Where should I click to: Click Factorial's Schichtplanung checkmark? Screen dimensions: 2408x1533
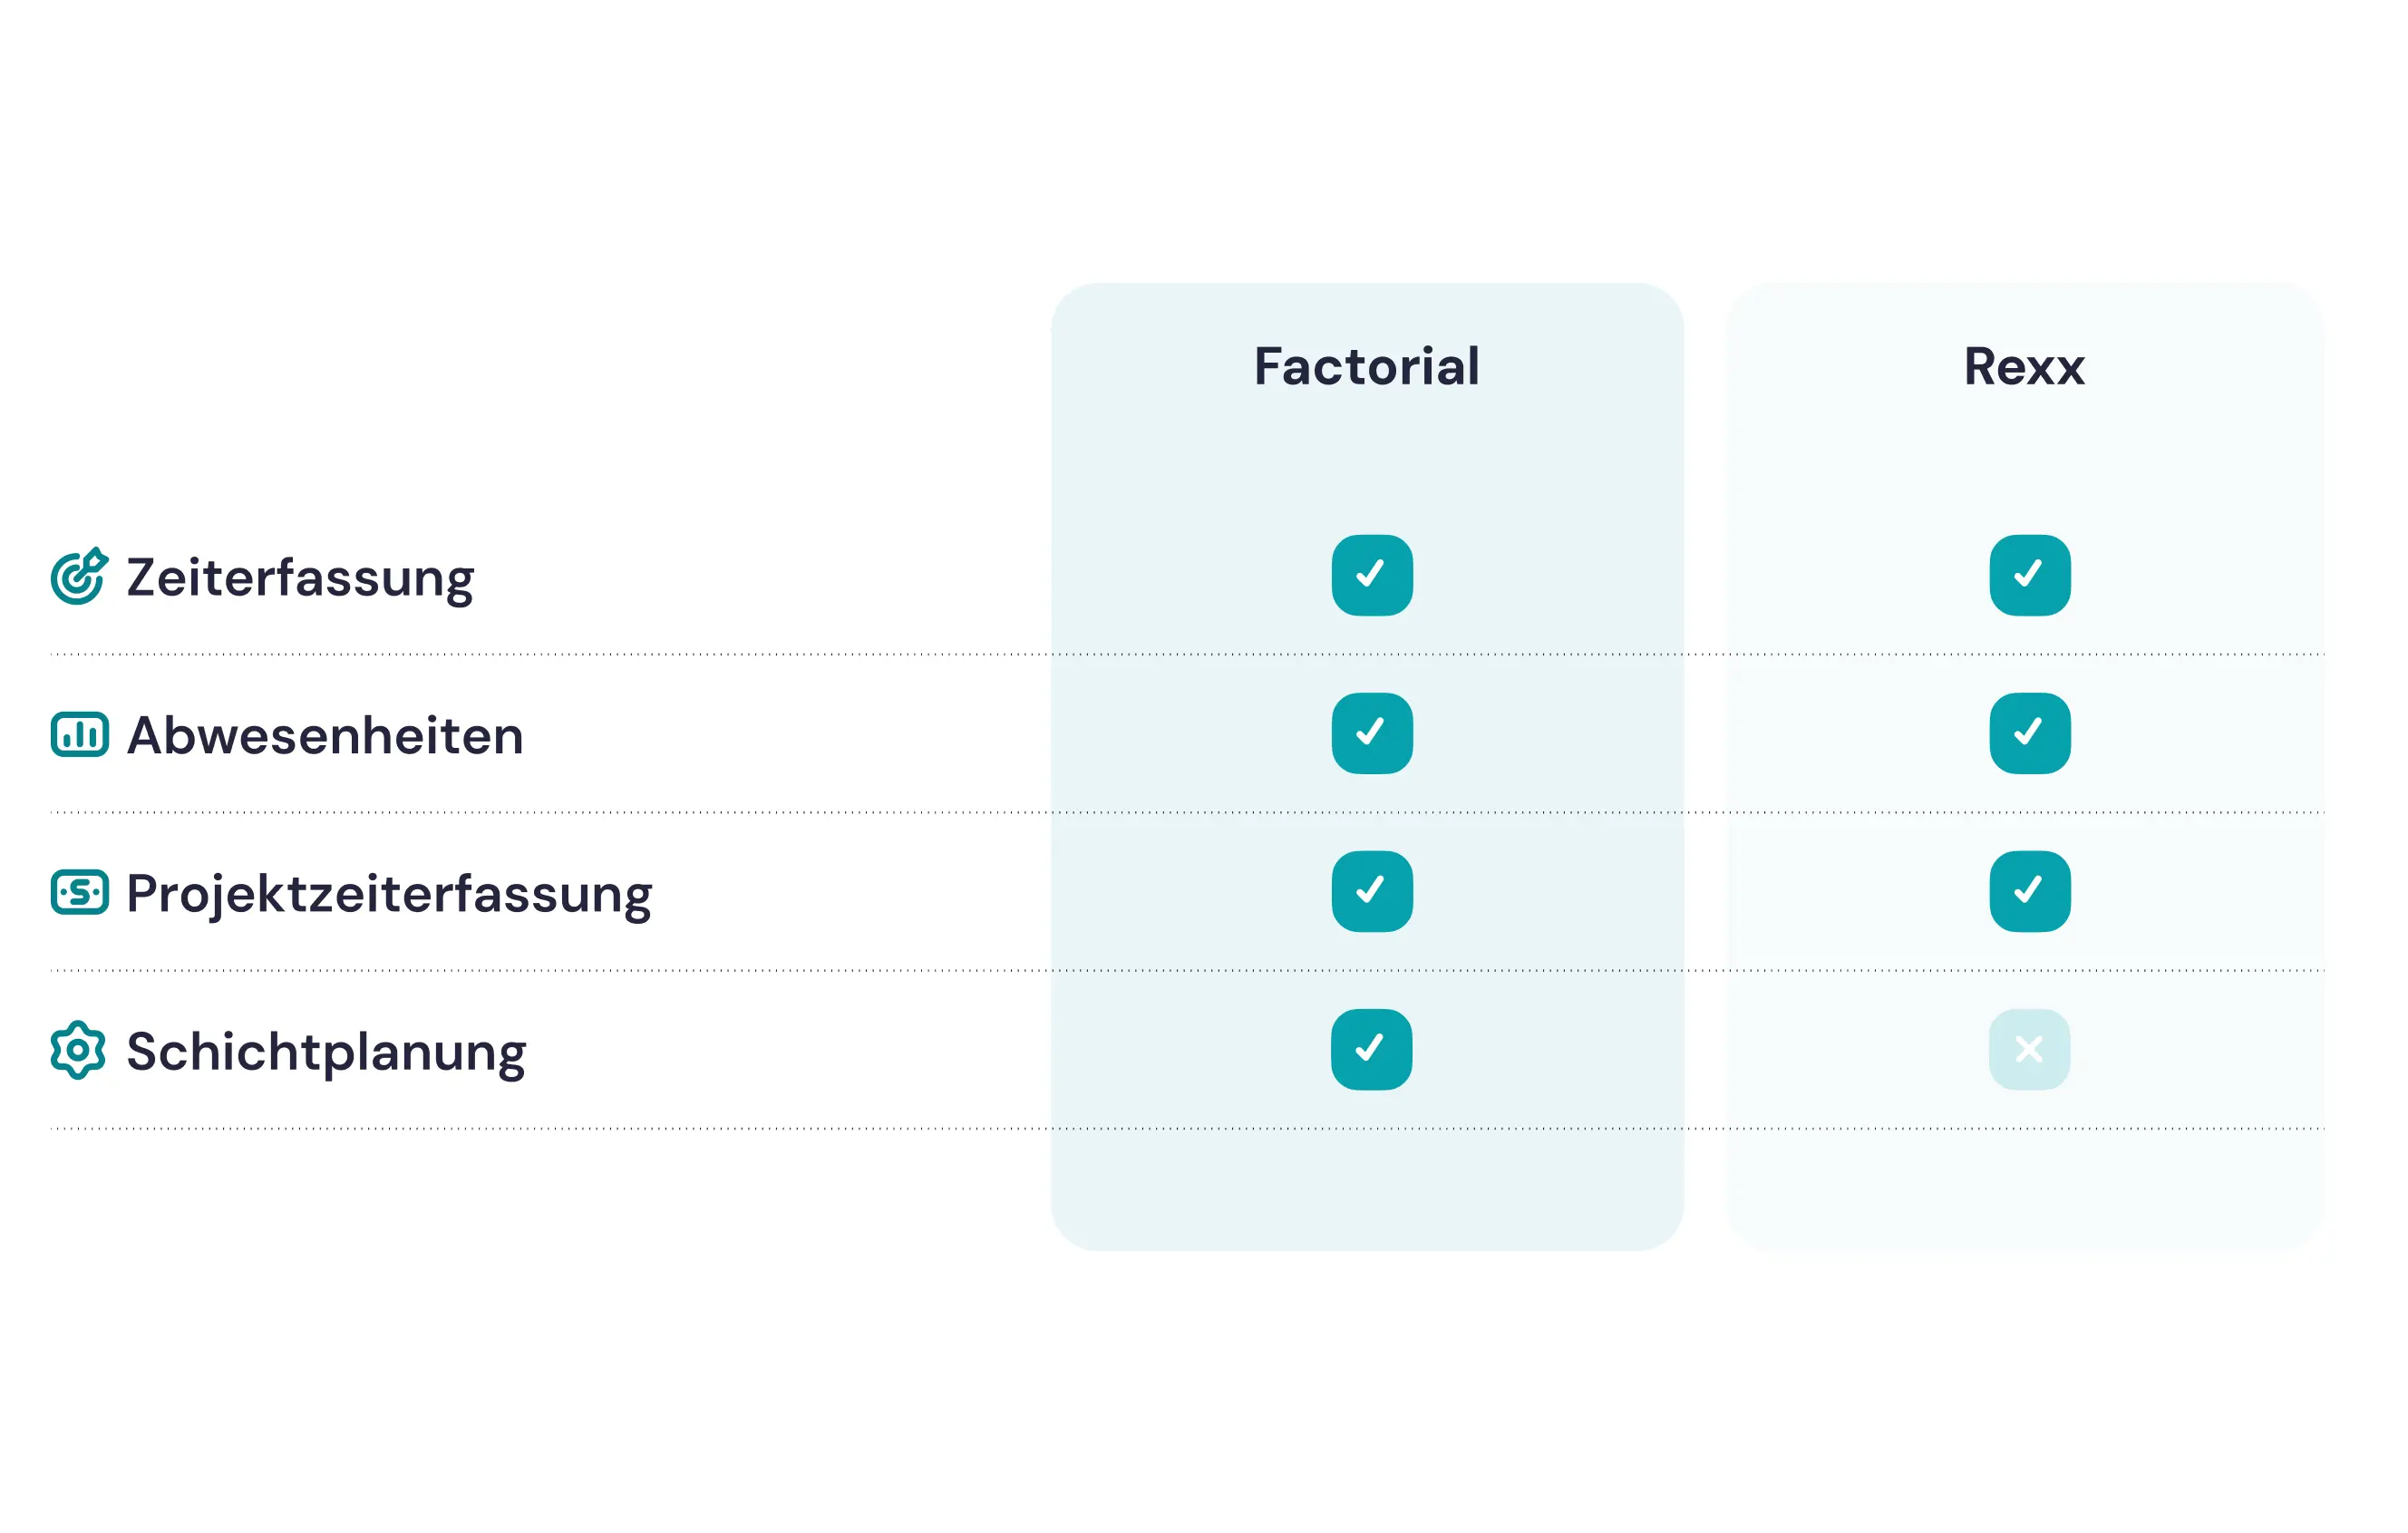click(x=1371, y=1049)
